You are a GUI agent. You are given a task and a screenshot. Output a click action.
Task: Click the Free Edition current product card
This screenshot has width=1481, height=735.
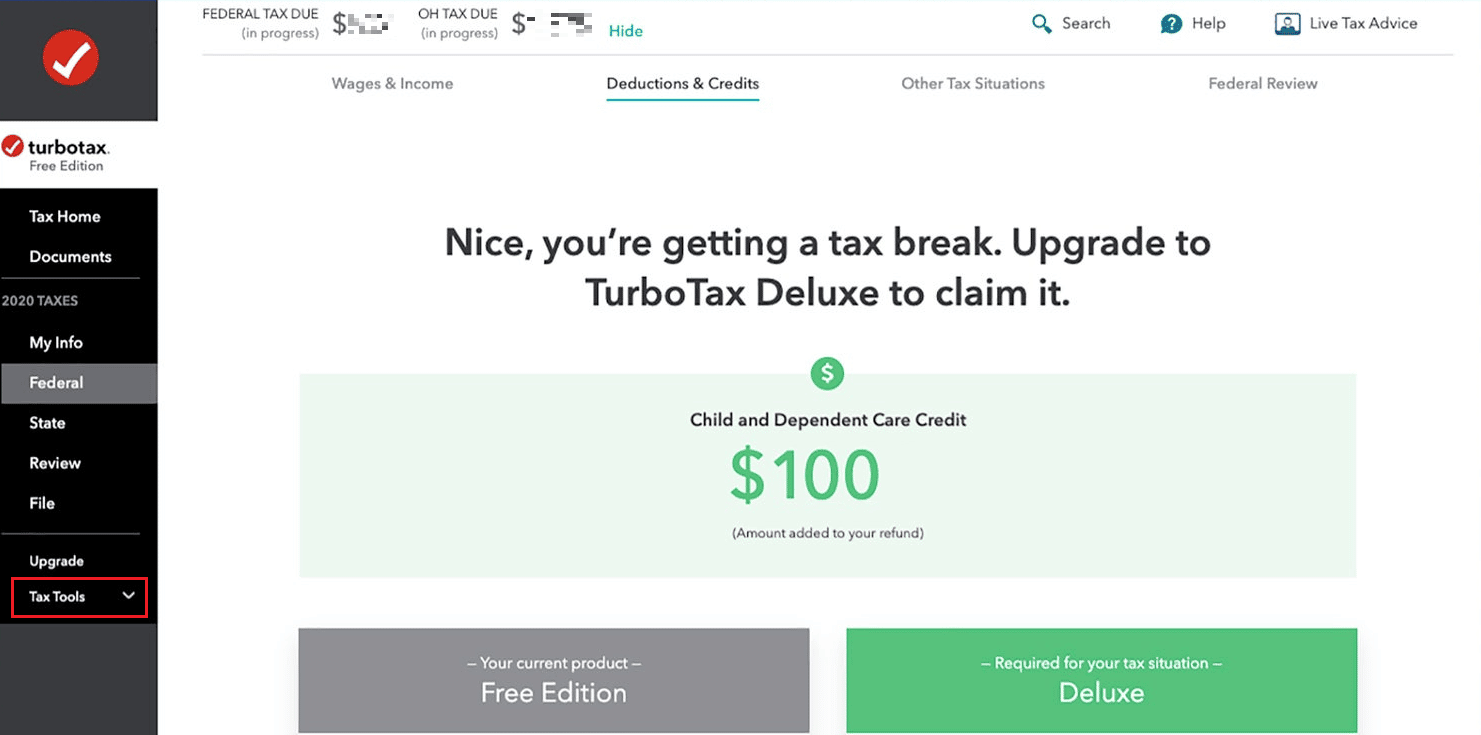click(x=553, y=680)
